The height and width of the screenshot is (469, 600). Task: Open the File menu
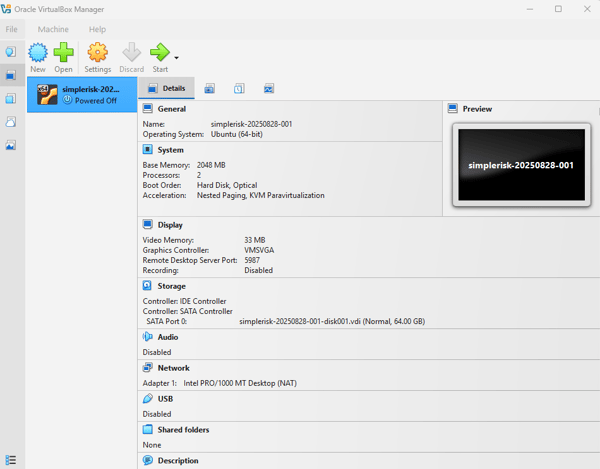pyautogui.click(x=12, y=29)
